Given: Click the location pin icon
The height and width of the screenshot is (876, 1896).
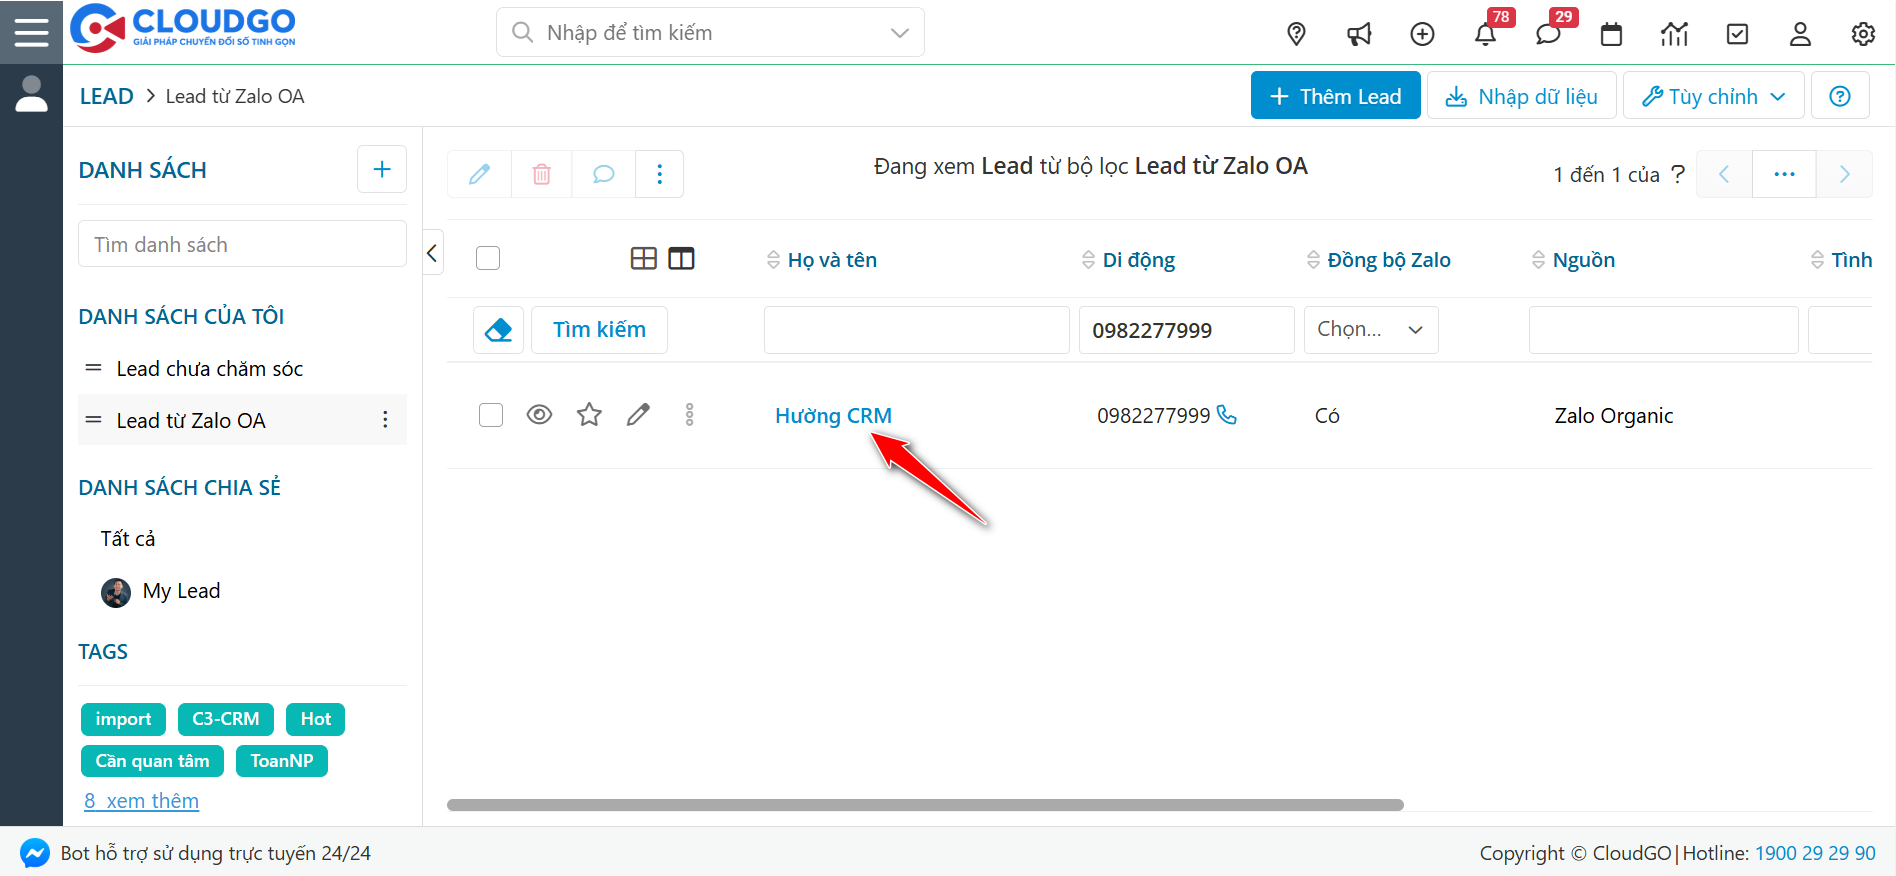Looking at the screenshot, I should [x=1296, y=34].
